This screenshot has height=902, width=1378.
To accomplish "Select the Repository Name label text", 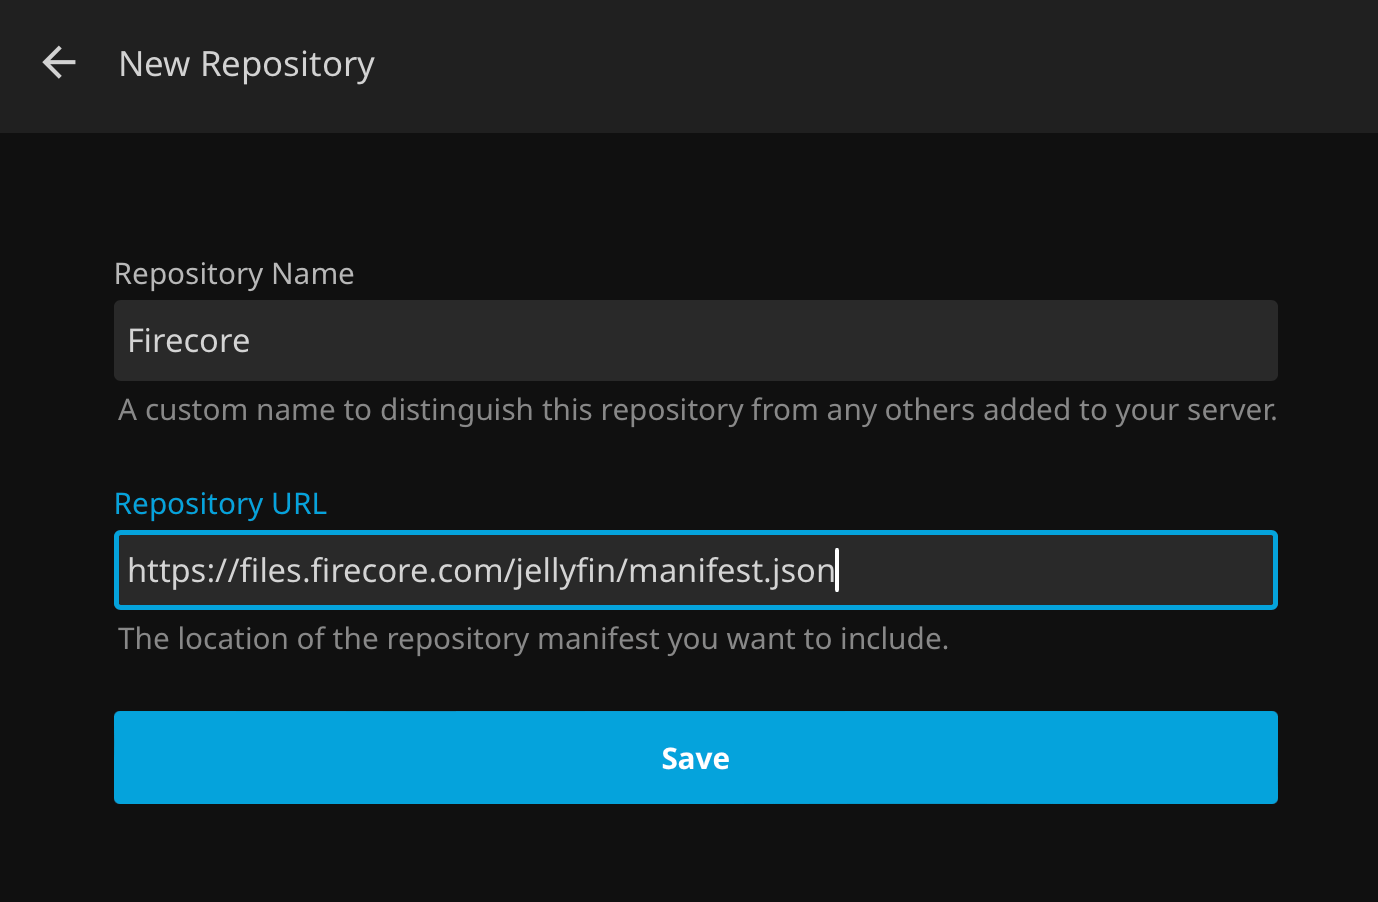I will click(234, 273).
